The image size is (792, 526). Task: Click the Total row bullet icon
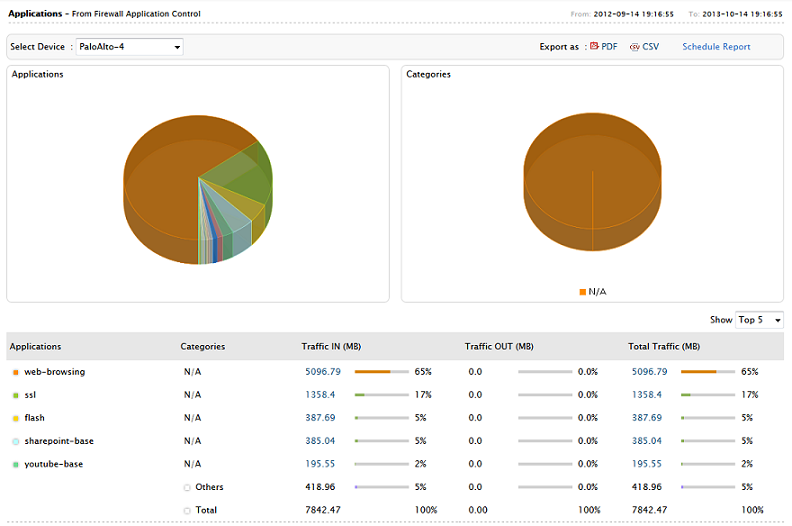(x=187, y=511)
